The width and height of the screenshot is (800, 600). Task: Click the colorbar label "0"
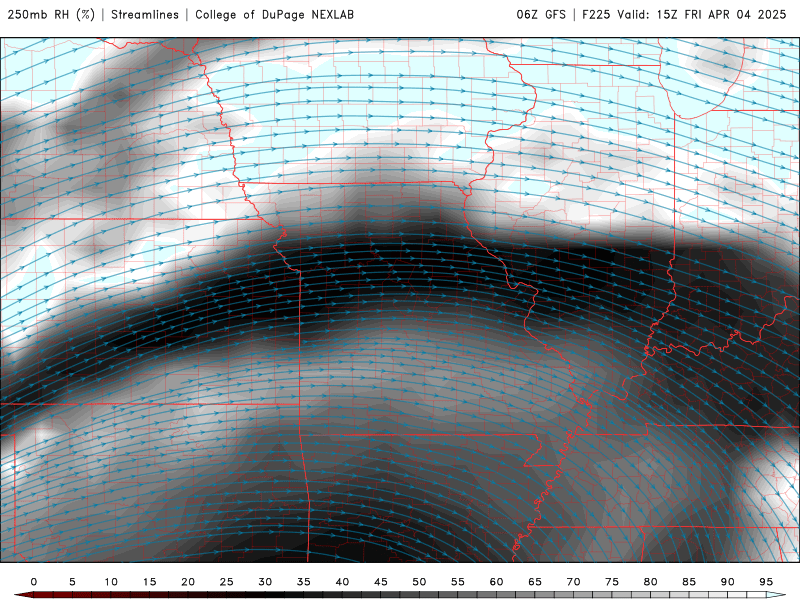click(34, 582)
